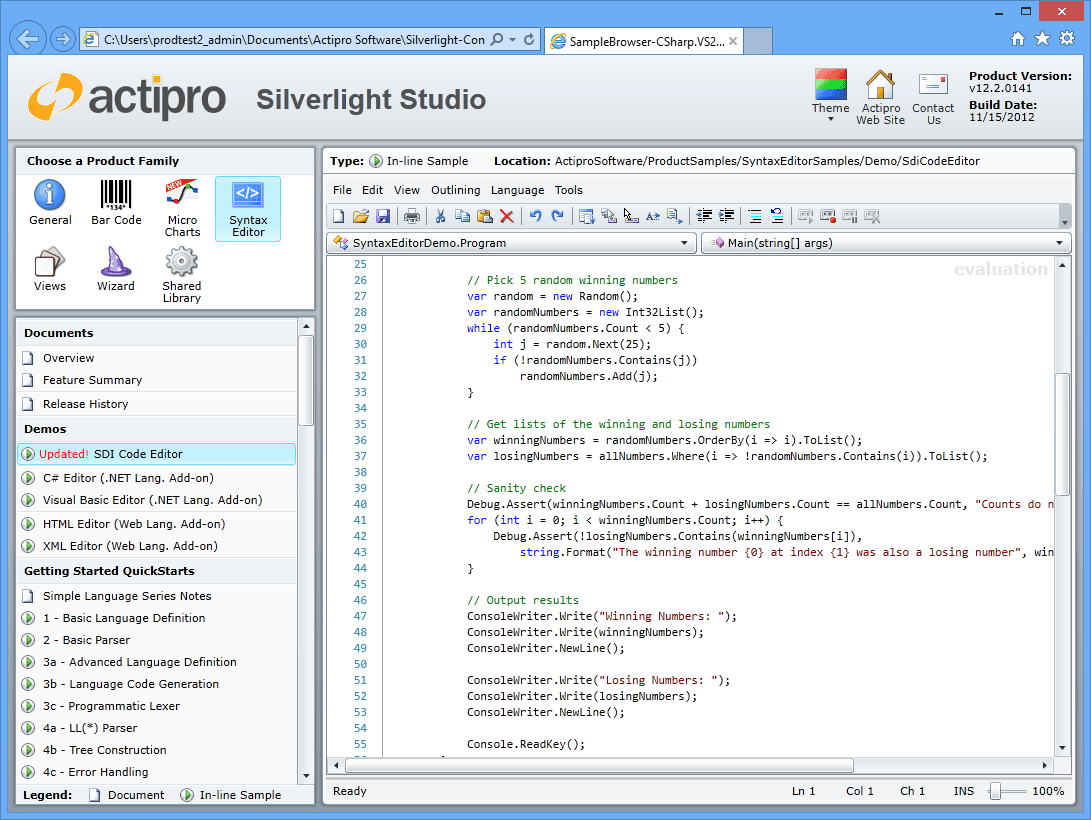The image size is (1091, 820).
Task: Delete selection using the red X icon
Action: 507,216
